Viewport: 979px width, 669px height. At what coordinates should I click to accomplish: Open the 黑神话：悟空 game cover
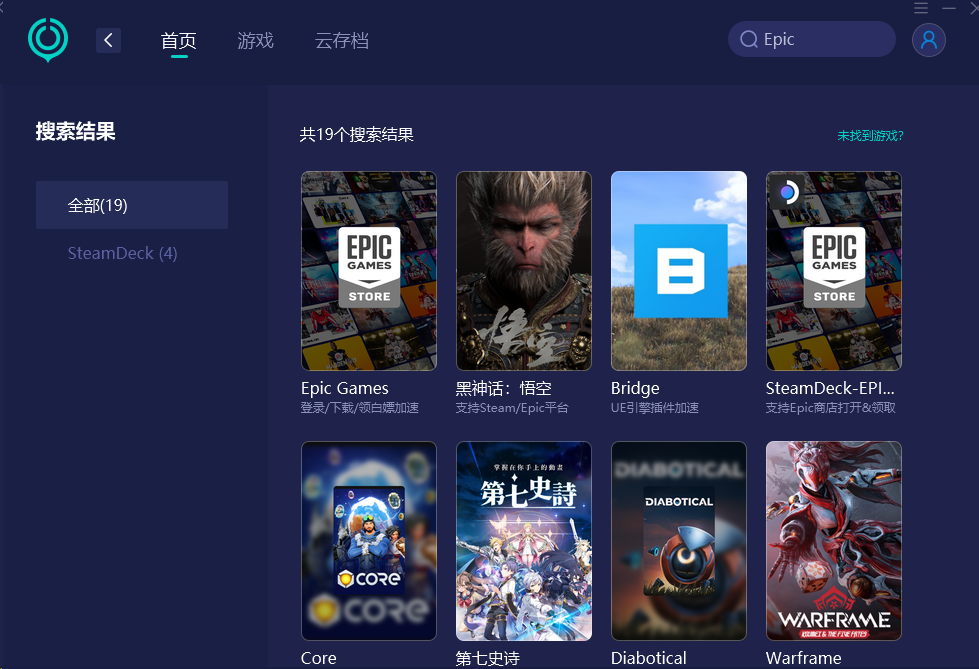click(x=524, y=271)
